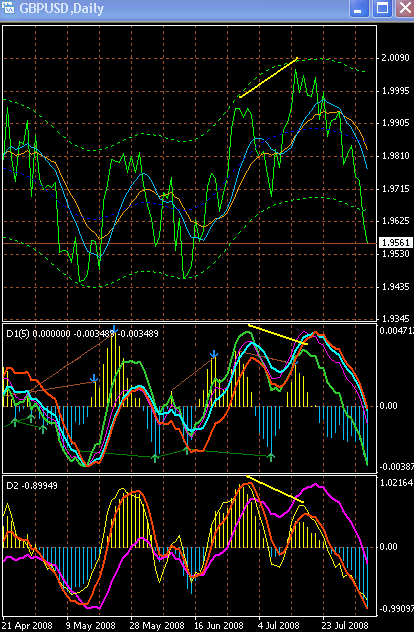Click the D2 panel 1.02164 scale label
This screenshot has height=633, width=414.
pyautogui.click(x=396, y=482)
